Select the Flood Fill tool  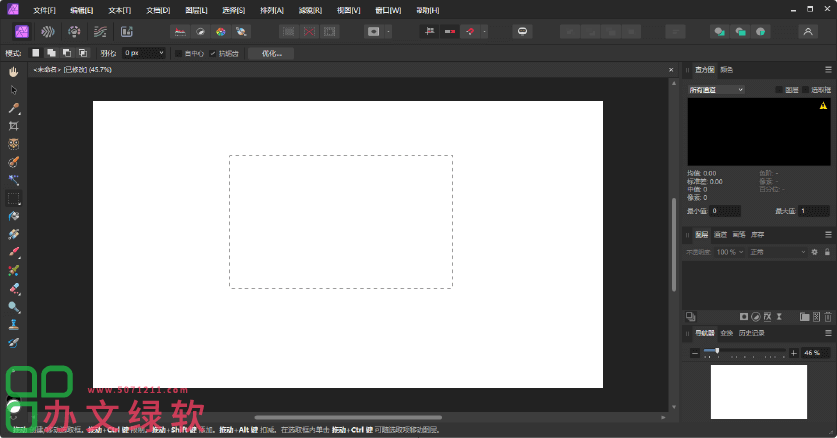tap(14, 216)
